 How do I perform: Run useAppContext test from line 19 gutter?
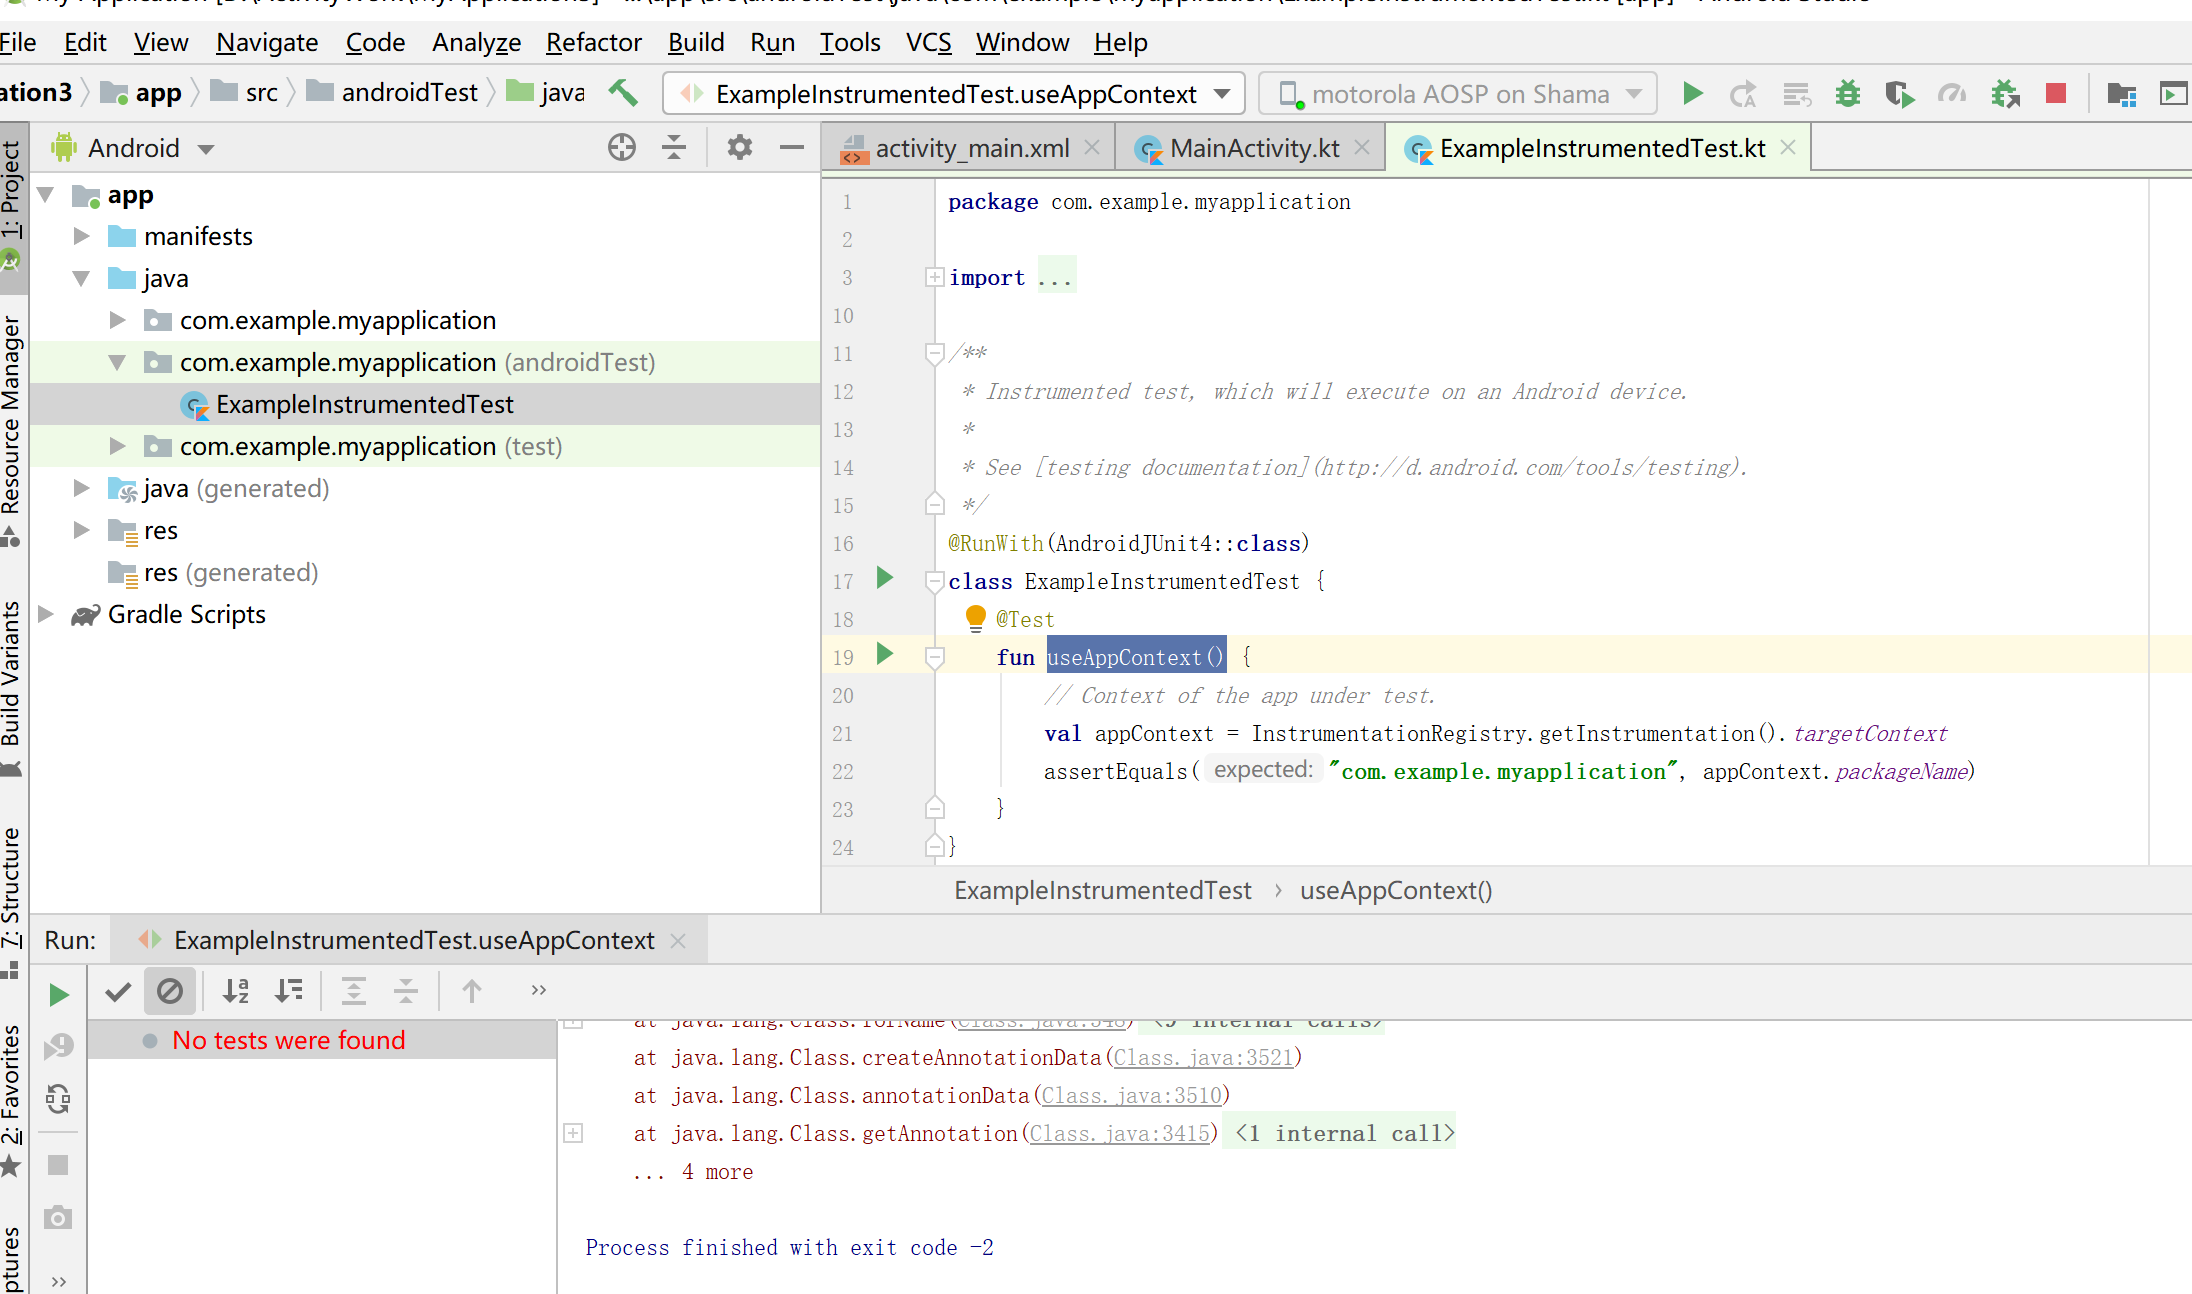click(x=884, y=654)
